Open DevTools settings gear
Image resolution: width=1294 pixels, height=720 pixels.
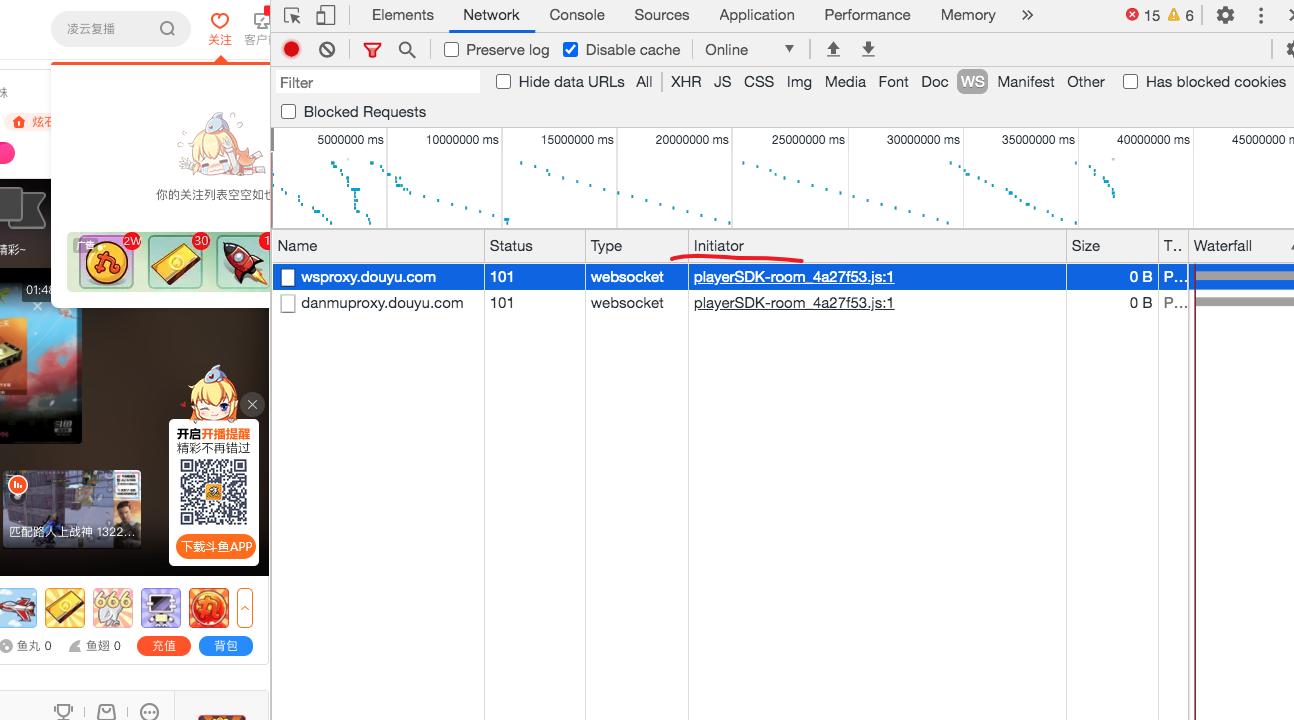tap(1225, 15)
